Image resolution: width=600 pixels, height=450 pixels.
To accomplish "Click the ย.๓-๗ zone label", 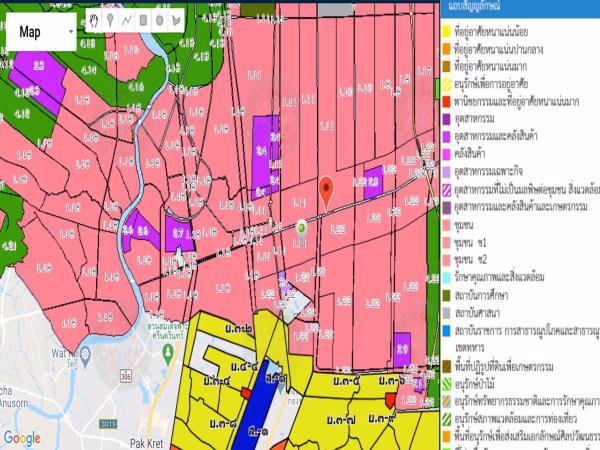I will tap(341, 420).
